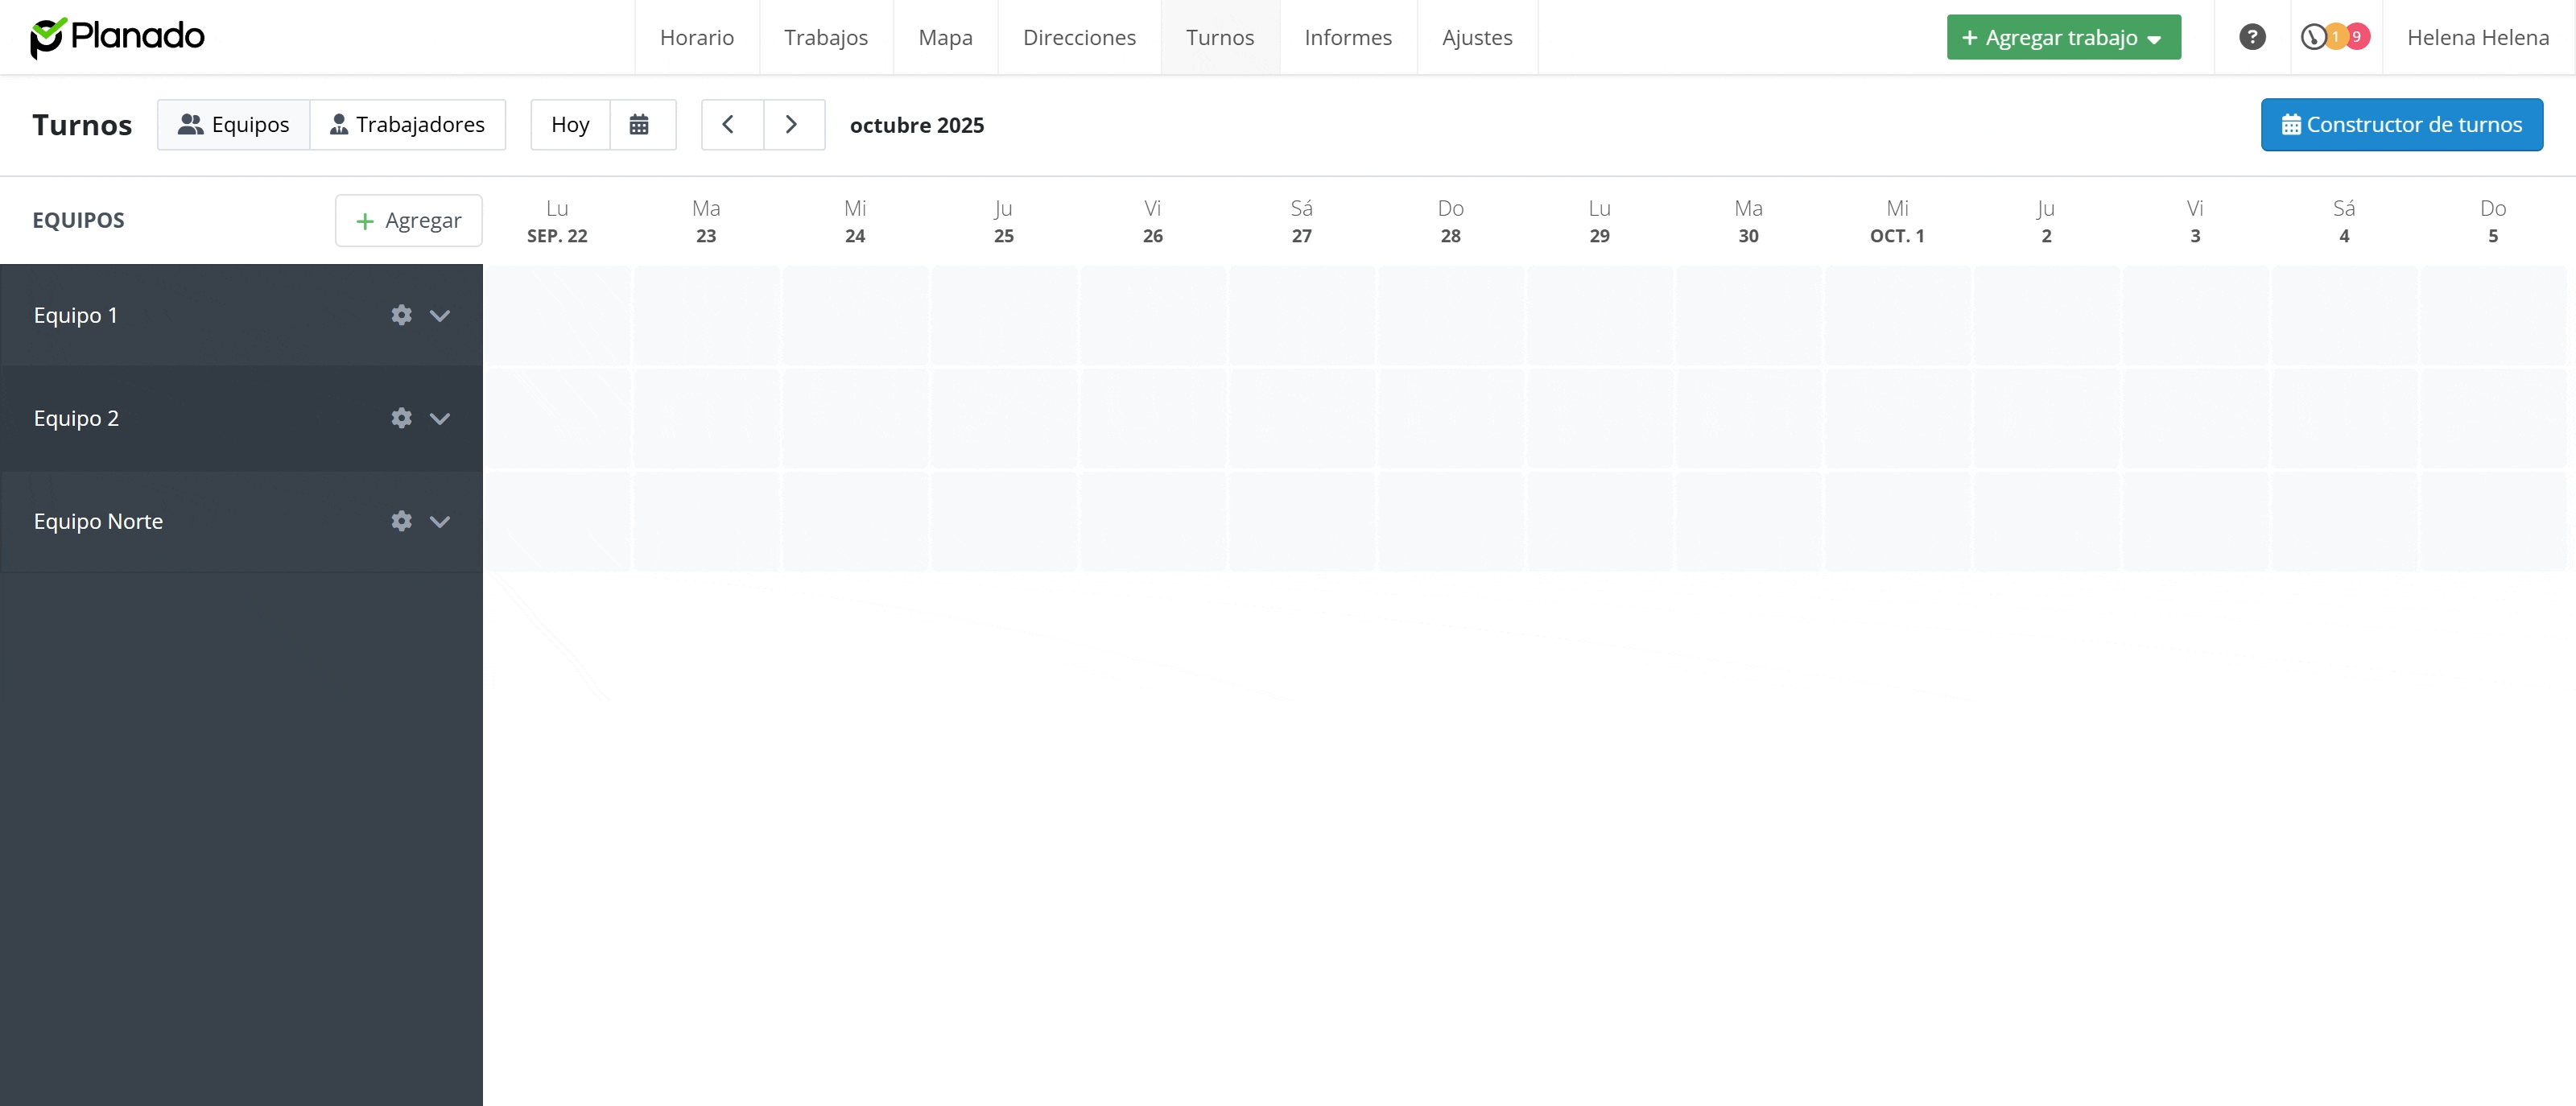Open the Horario tab
2576x1106 pixels.
[x=696, y=37]
